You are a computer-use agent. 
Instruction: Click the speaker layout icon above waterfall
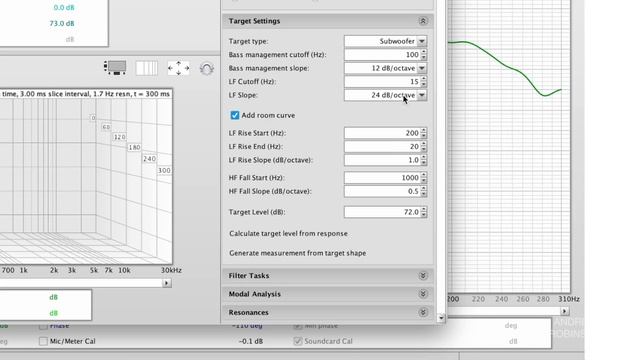pyautogui.click(x=115, y=68)
